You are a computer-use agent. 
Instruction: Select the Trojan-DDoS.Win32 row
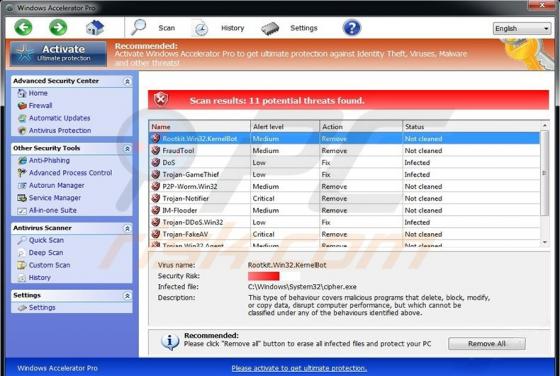tap(344, 222)
